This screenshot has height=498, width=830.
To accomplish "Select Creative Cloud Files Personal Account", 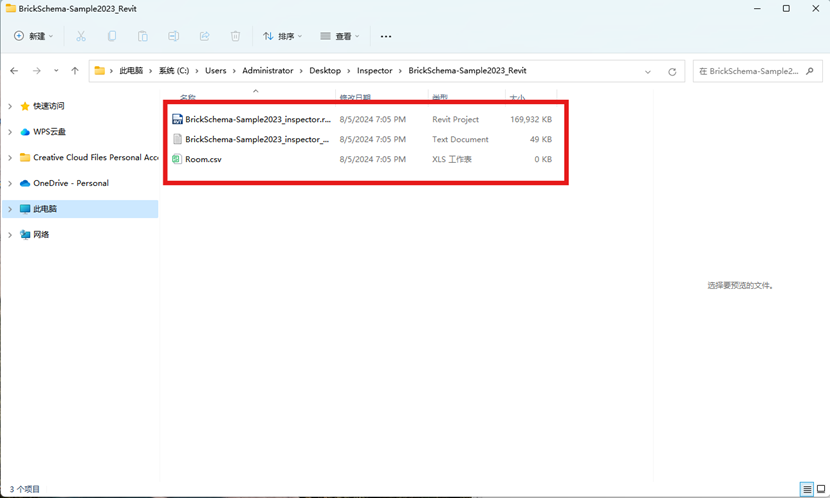I will click(89, 157).
